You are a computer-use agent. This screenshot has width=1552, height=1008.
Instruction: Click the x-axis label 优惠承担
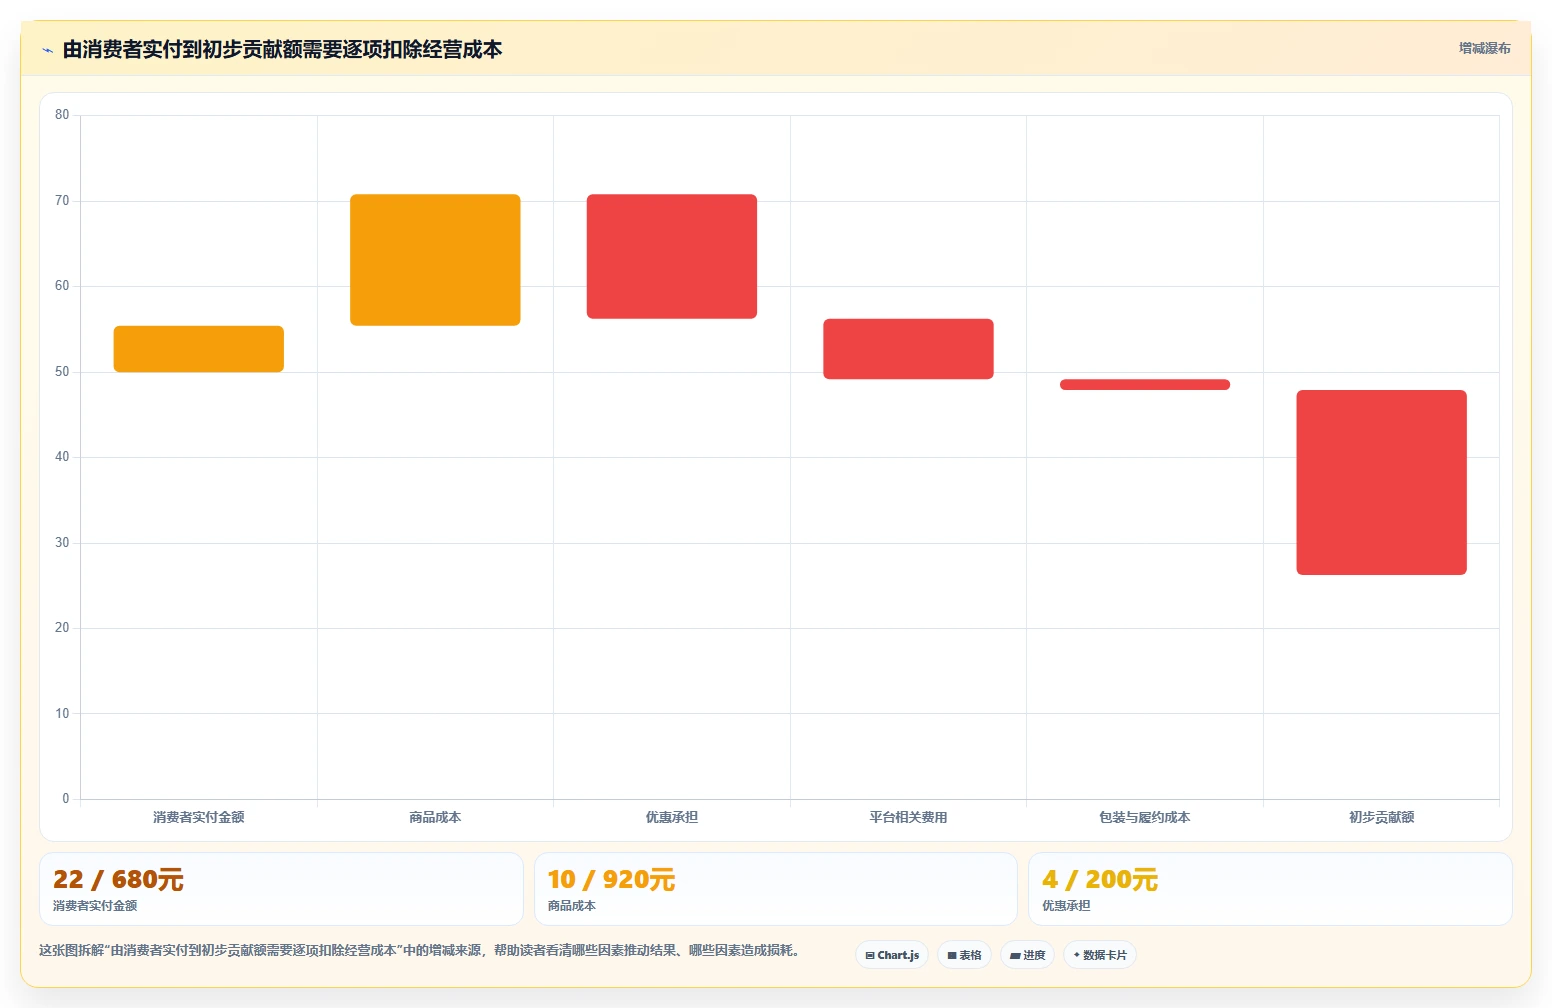[x=672, y=817]
